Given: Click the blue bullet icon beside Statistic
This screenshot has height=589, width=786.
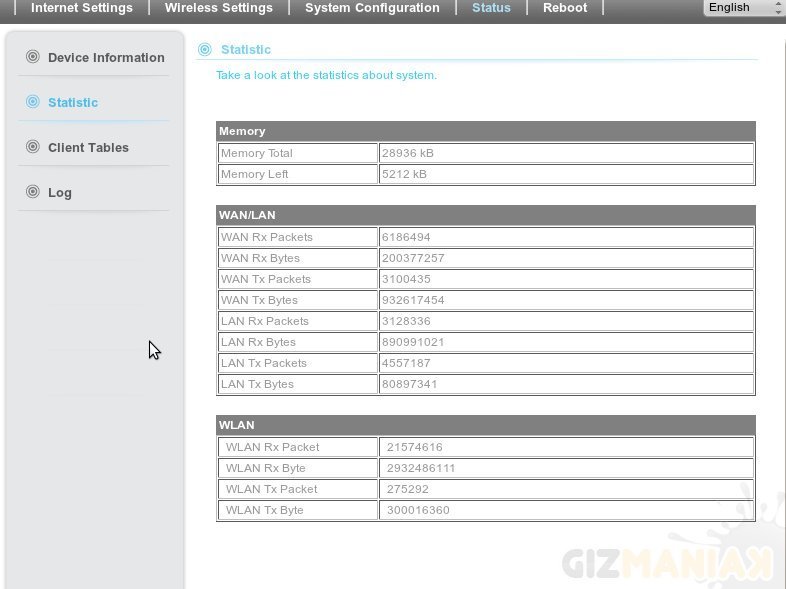Looking at the screenshot, I should [33, 102].
